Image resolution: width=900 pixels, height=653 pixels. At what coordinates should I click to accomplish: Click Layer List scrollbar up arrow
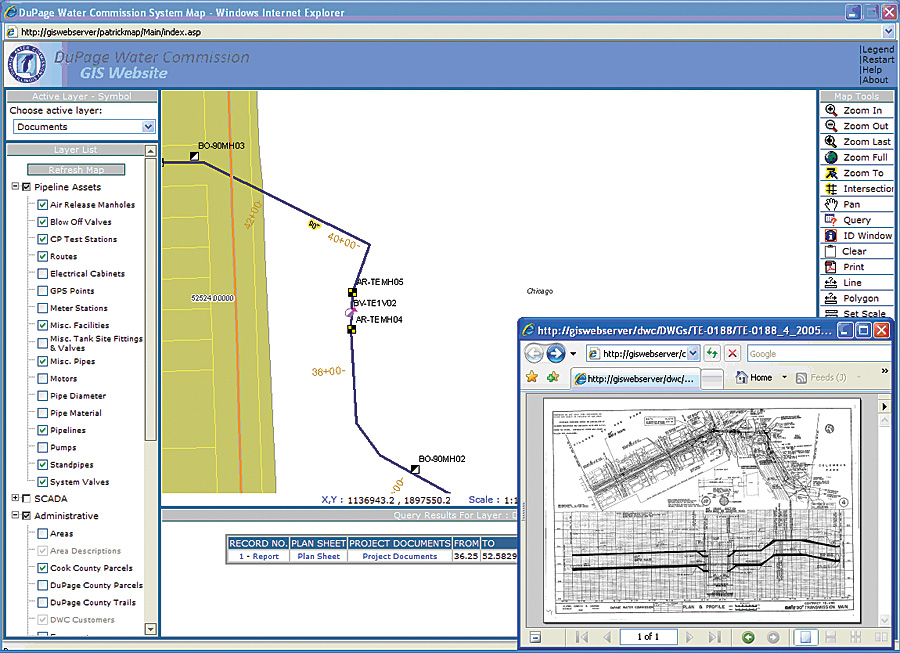pyautogui.click(x=151, y=151)
